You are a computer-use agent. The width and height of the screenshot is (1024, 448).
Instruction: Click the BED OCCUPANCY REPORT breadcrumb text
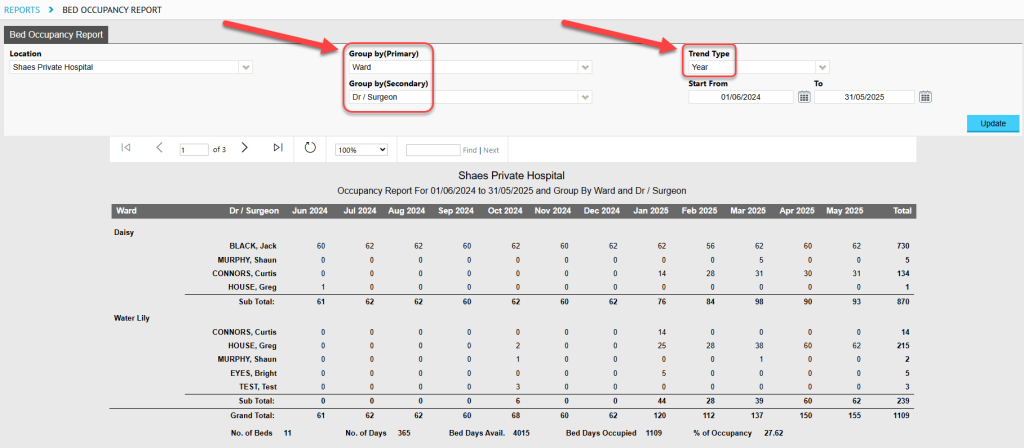112,10
